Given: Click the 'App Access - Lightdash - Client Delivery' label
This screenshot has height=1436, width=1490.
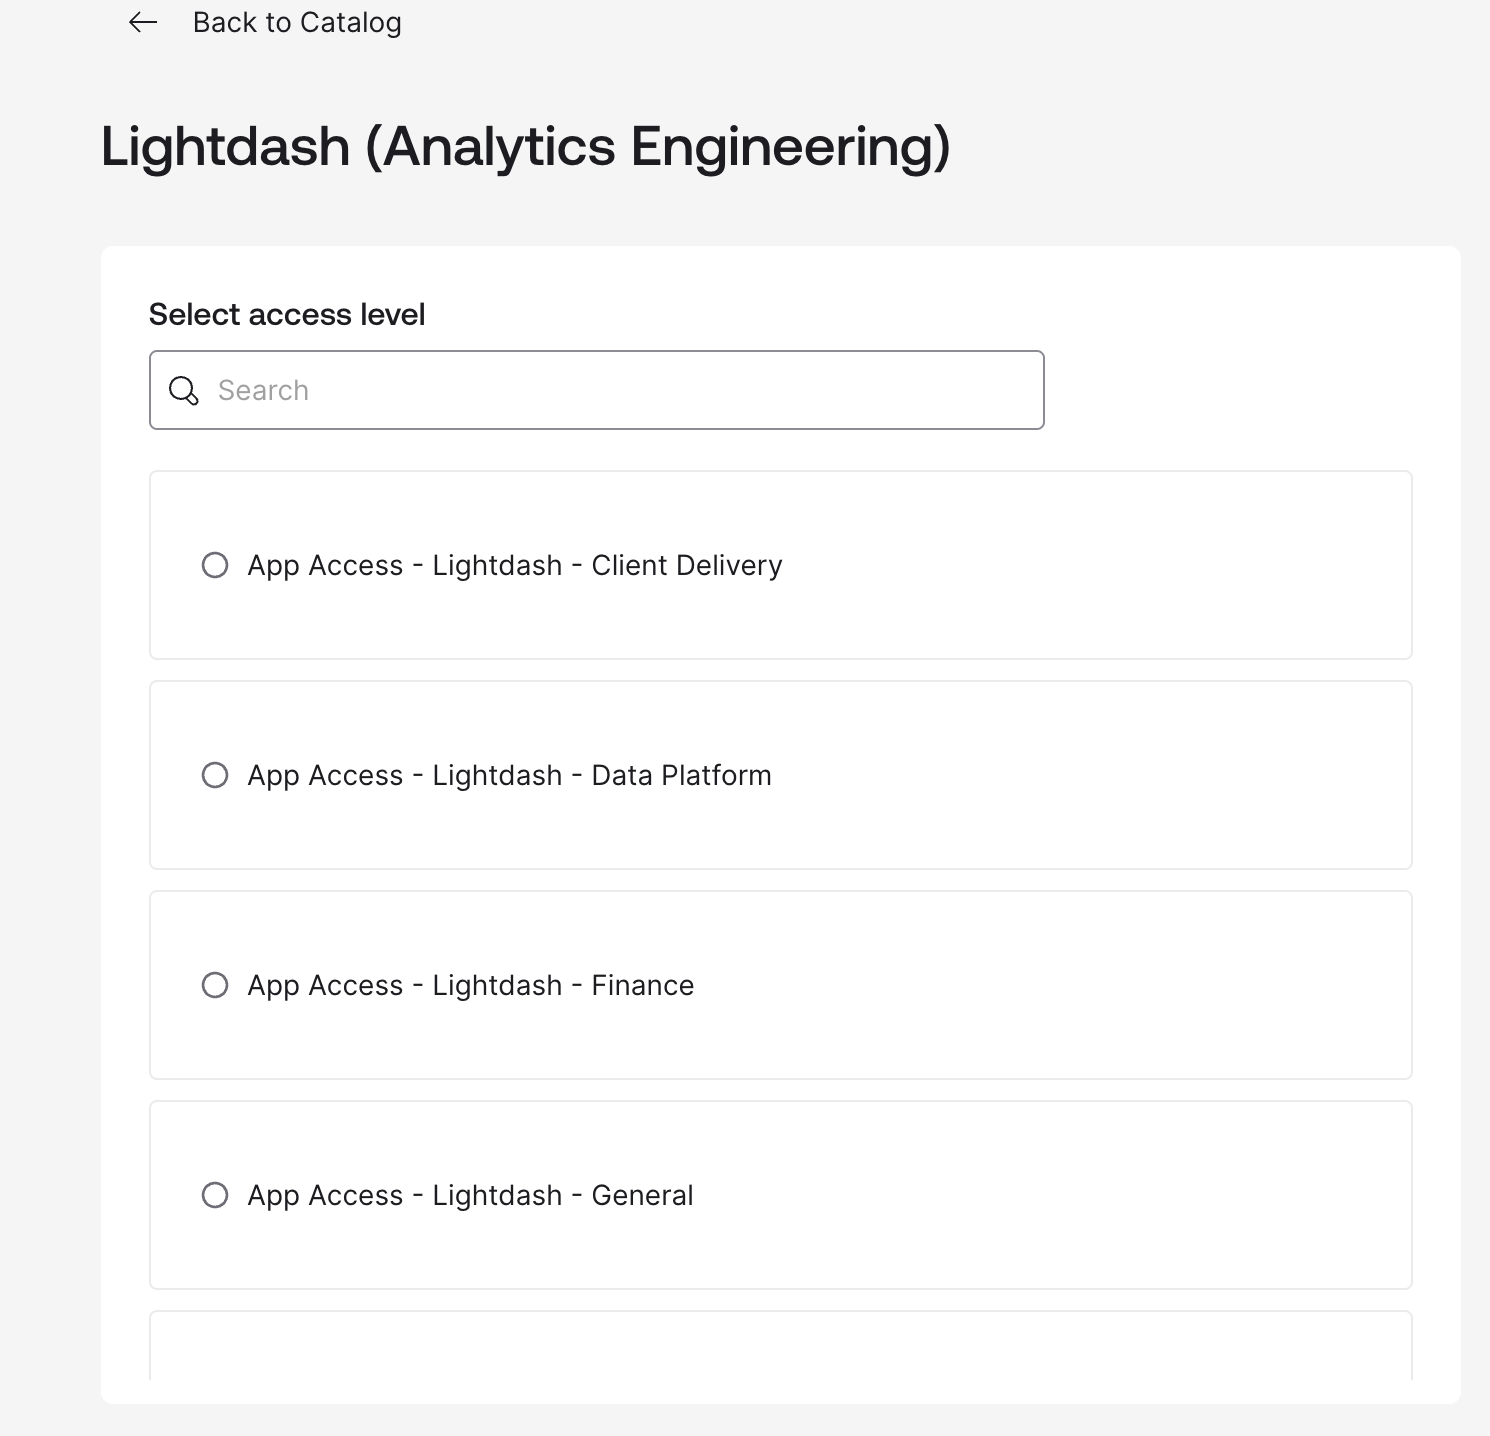Looking at the screenshot, I should 514,565.
